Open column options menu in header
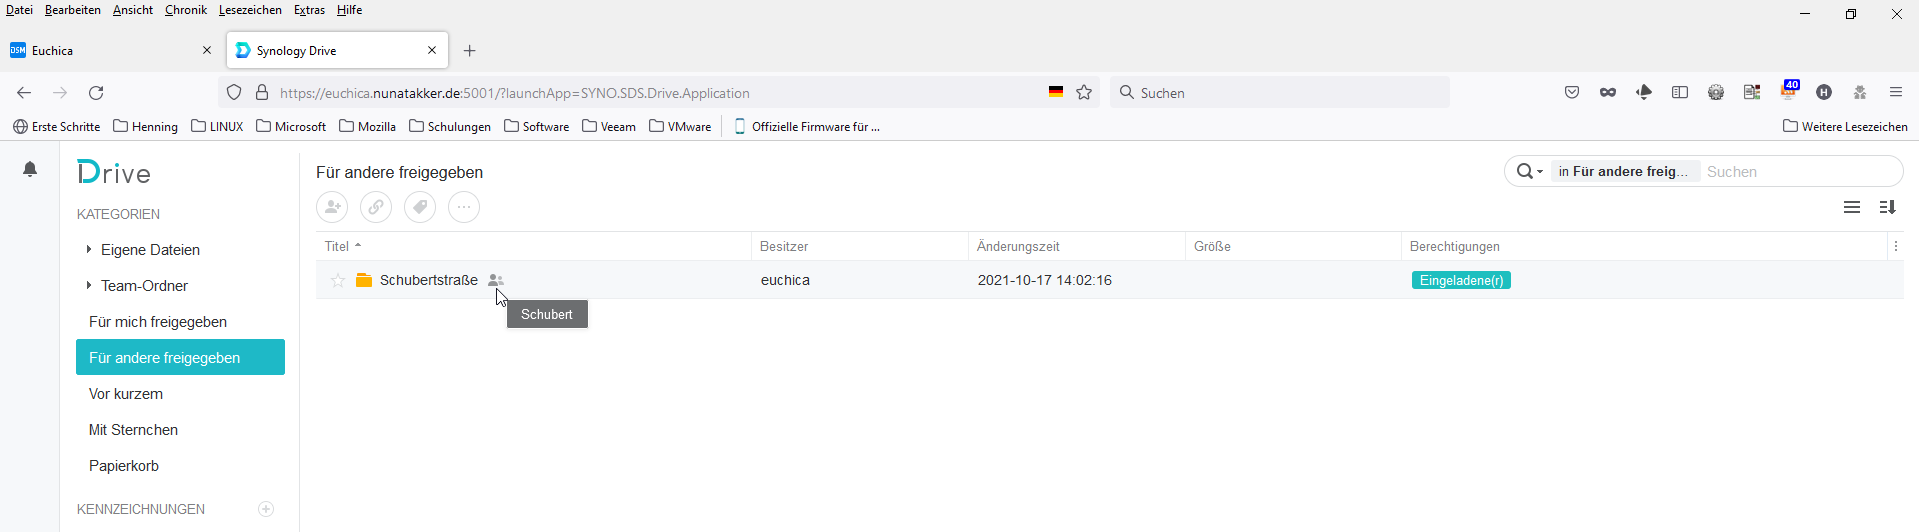This screenshot has height=532, width=1919. click(x=1895, y=246)
